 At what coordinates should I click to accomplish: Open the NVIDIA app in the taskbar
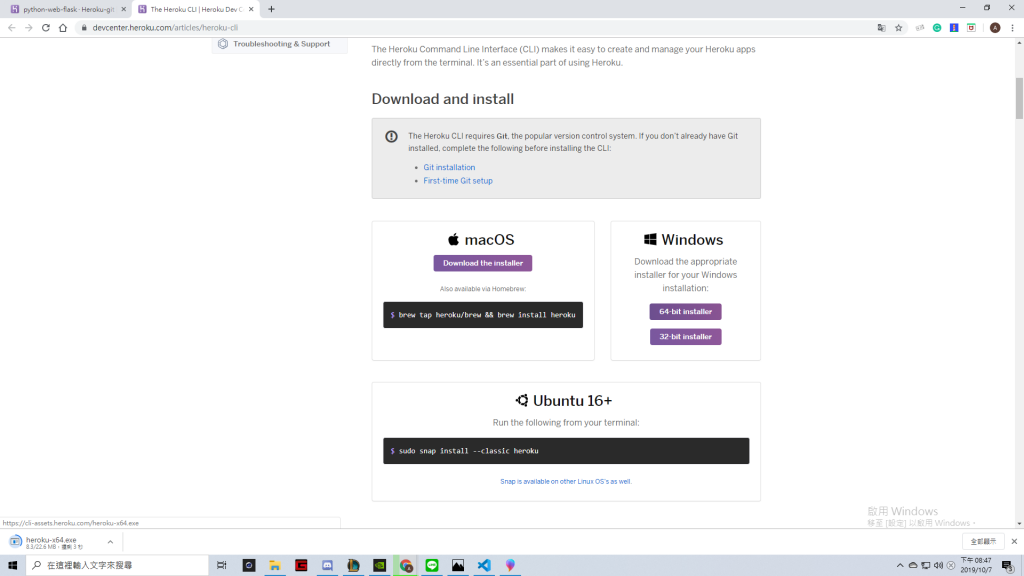click(379, 565)
